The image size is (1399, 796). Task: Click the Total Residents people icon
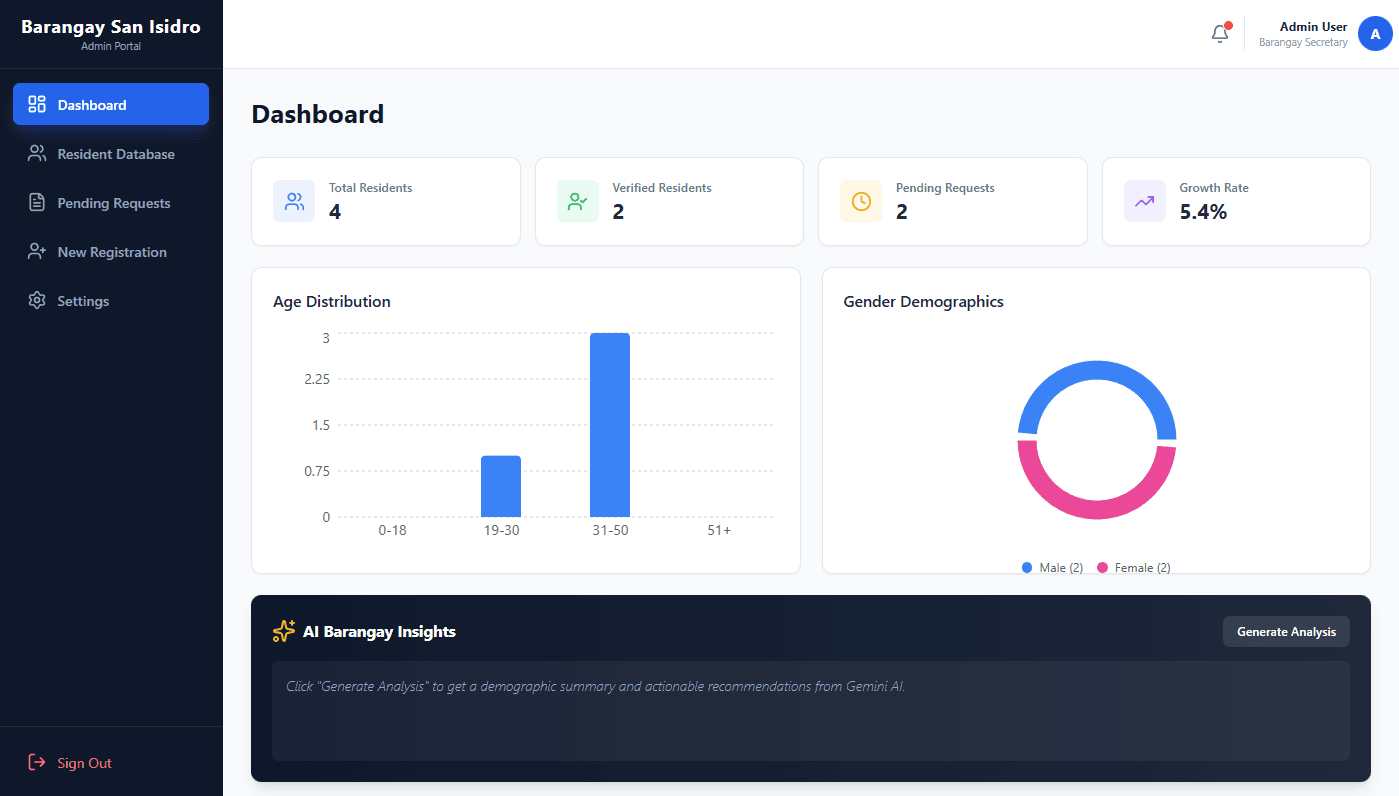coord(294,201)
